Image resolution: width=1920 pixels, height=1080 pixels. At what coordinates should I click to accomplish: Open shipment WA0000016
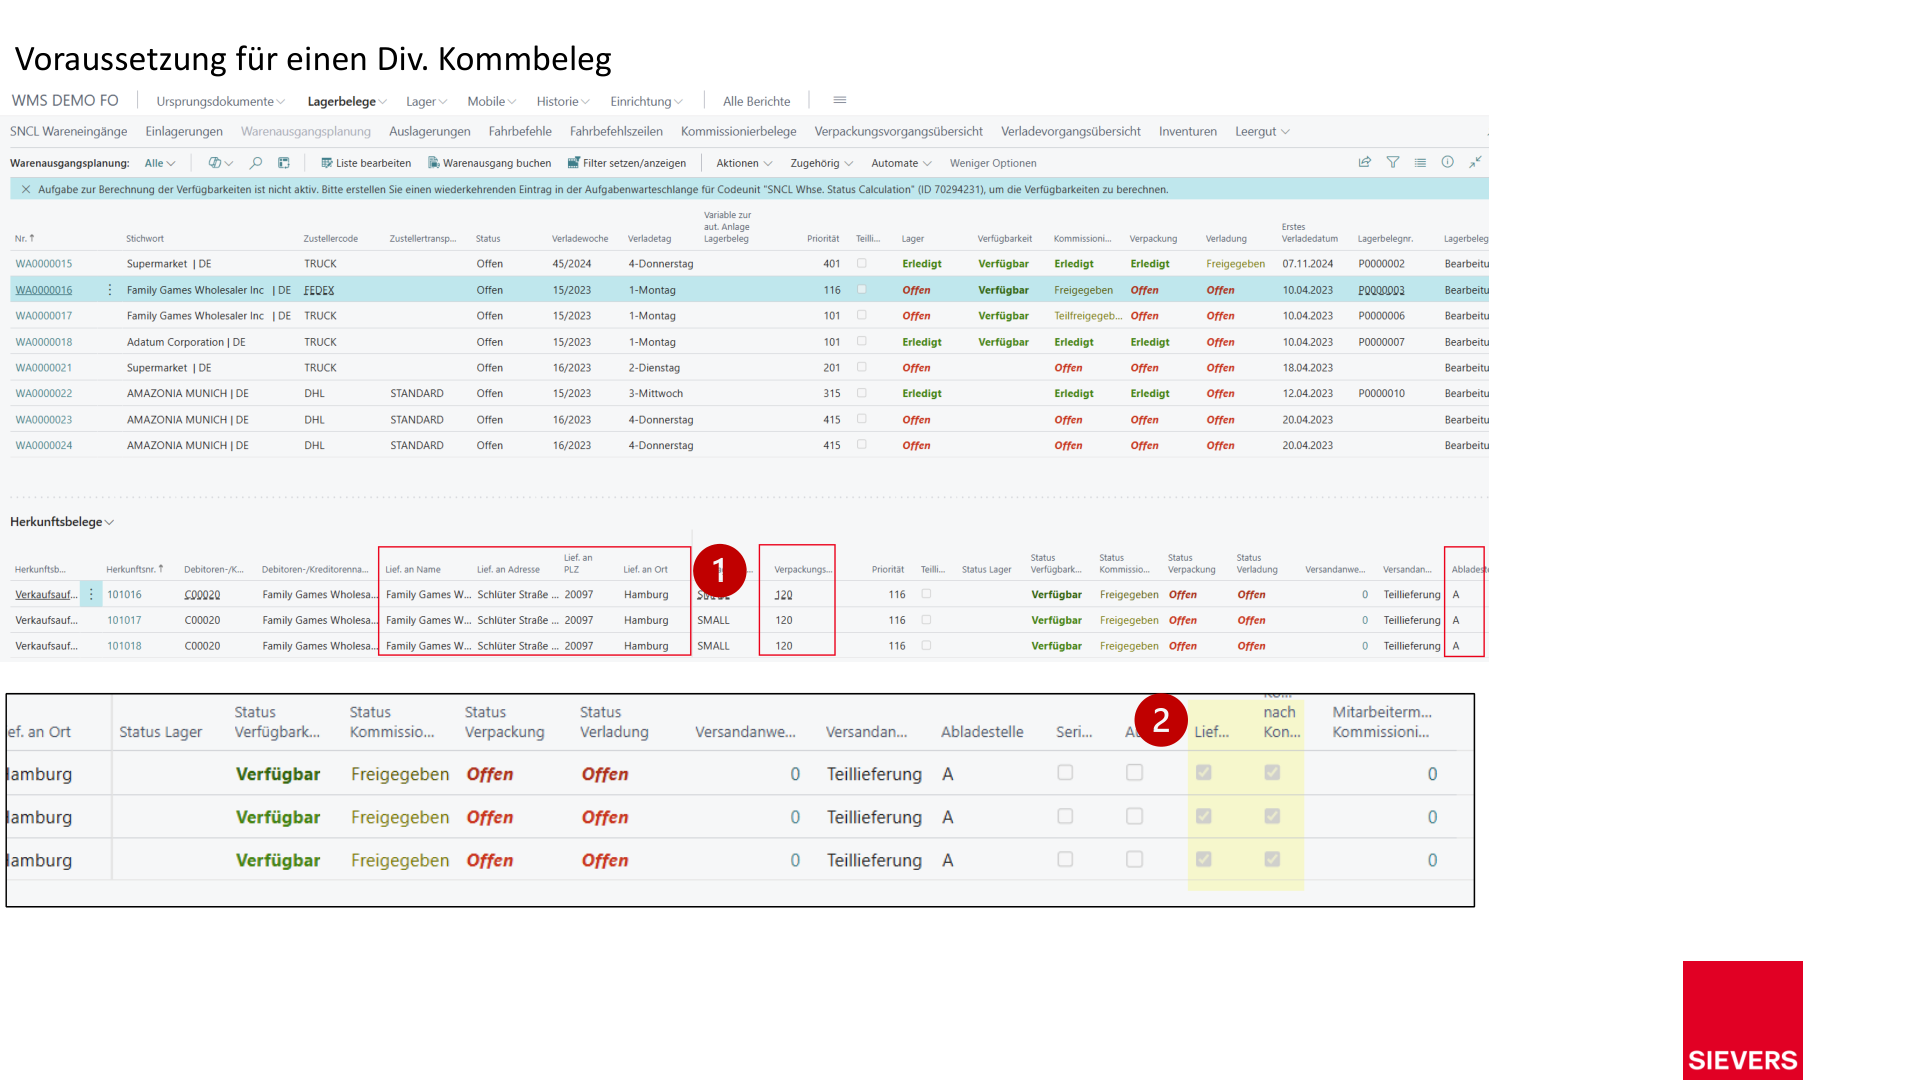coord(44,290)
